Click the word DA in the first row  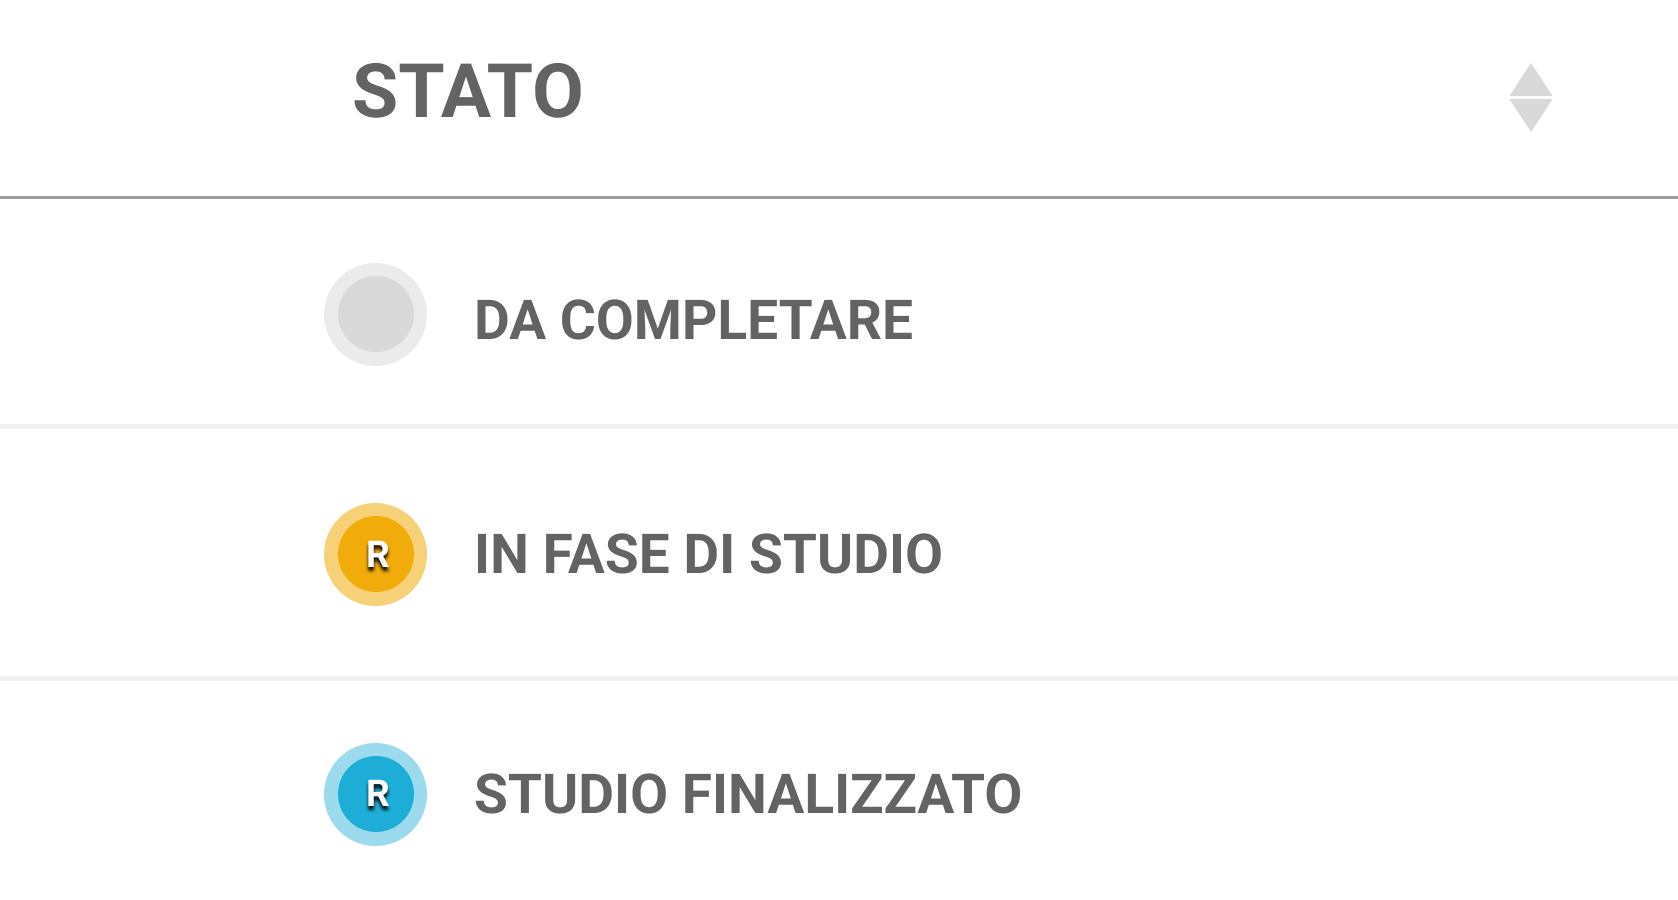510,320
